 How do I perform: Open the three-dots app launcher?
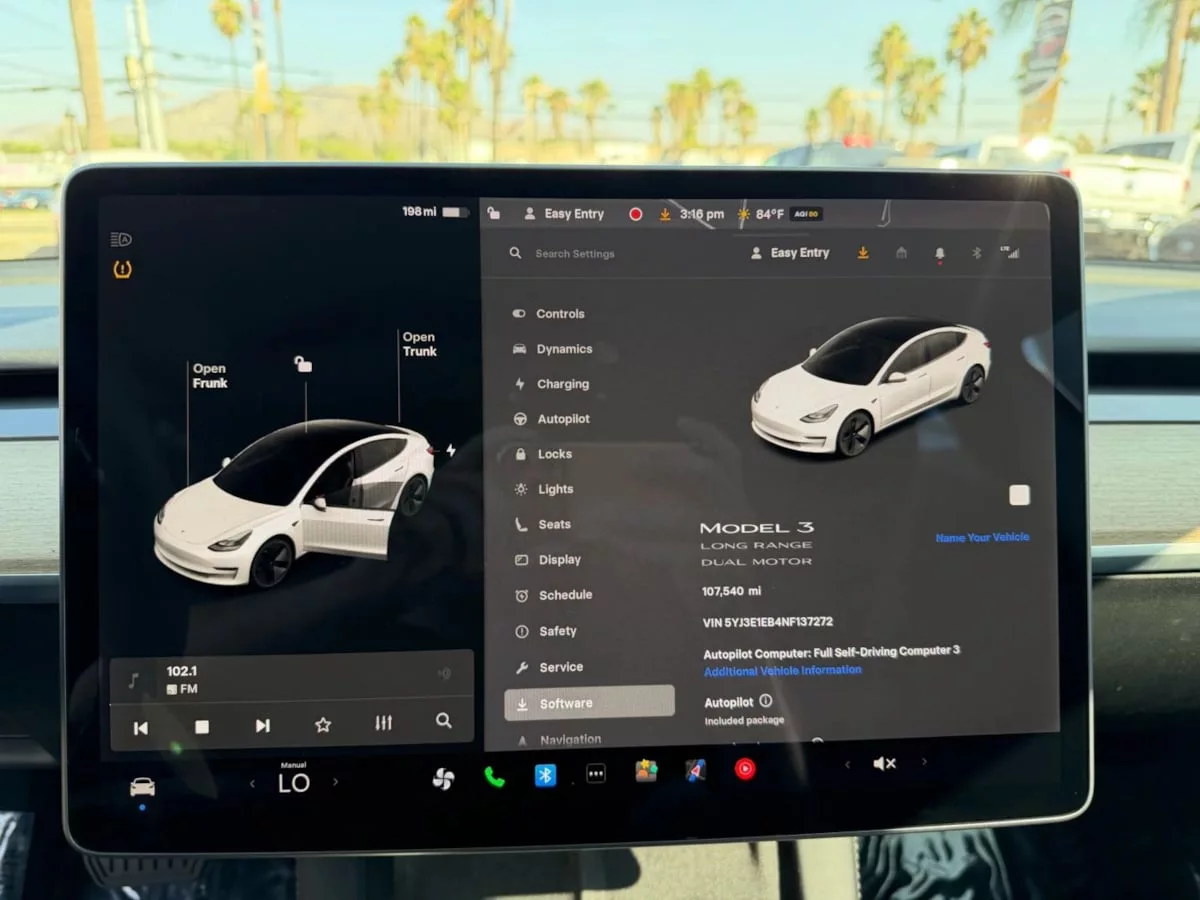[596, 773]
